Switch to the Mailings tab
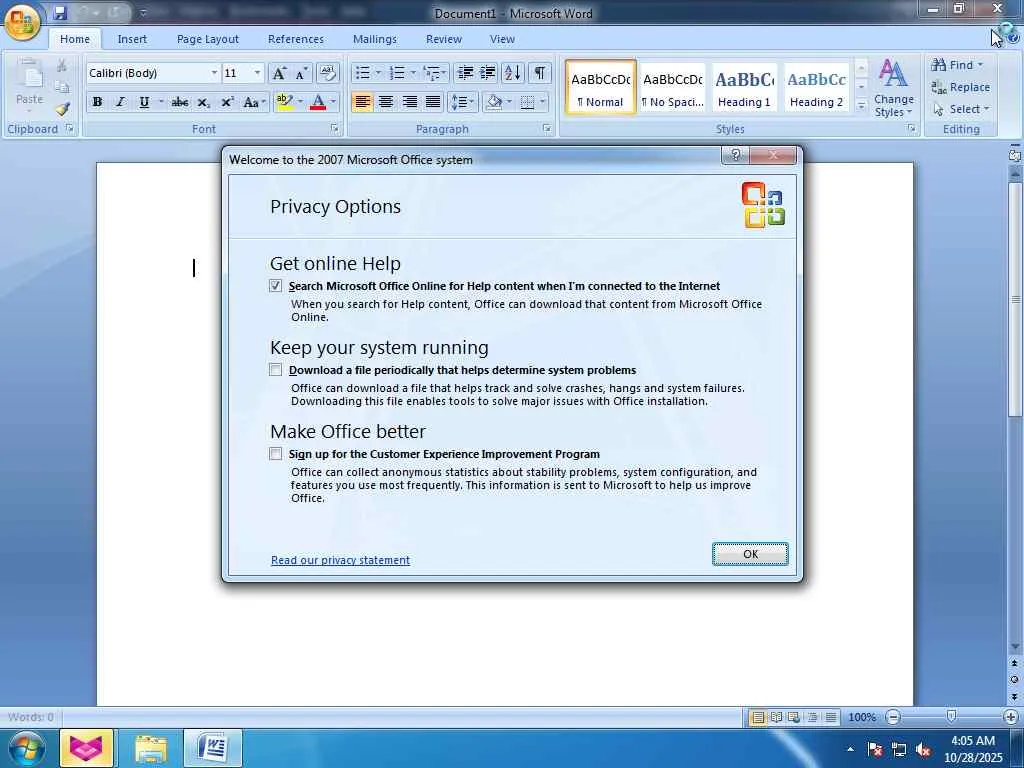 tap(375, 39)
